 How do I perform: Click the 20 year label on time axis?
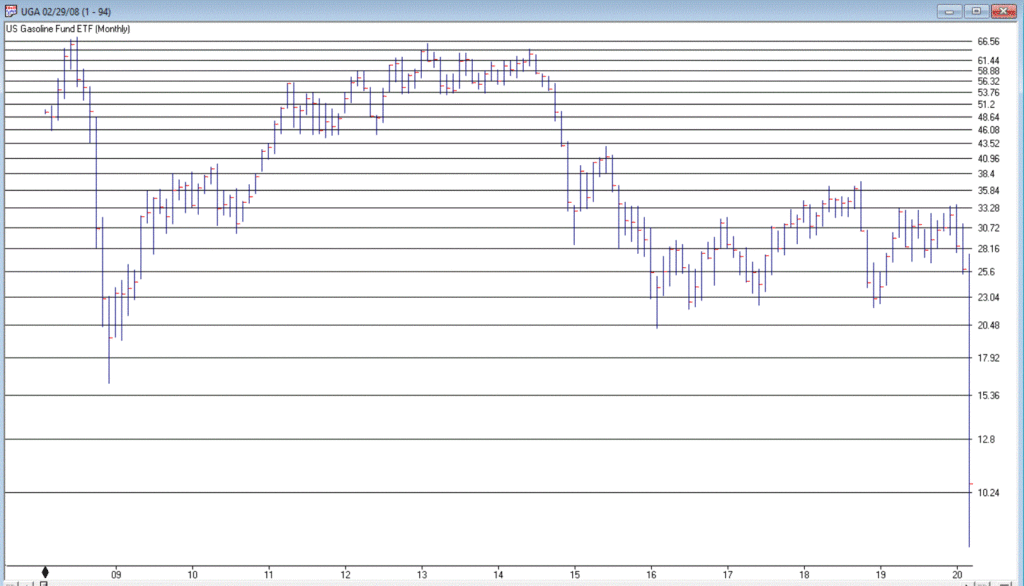point(957,575)
